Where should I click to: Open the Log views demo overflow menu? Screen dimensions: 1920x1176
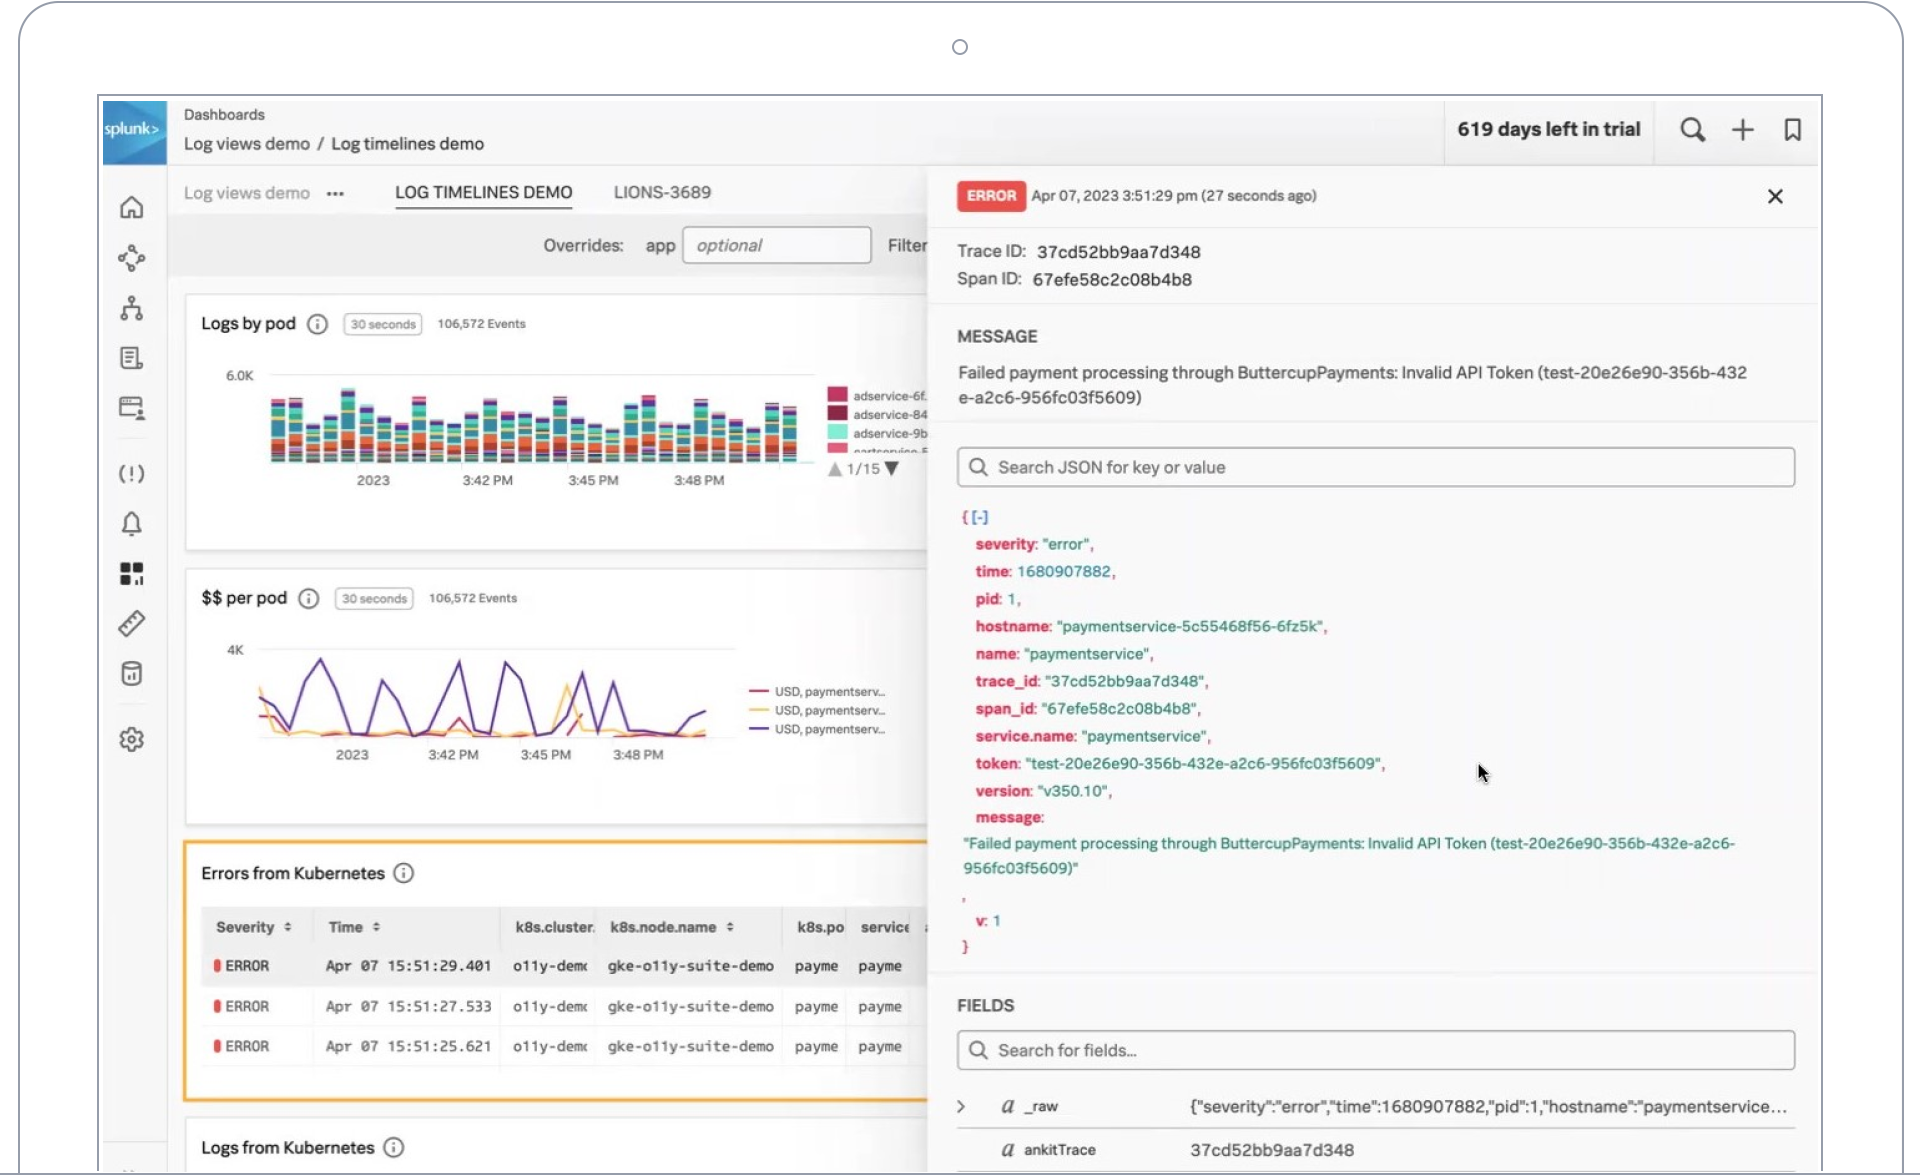[x=334, y=193]
